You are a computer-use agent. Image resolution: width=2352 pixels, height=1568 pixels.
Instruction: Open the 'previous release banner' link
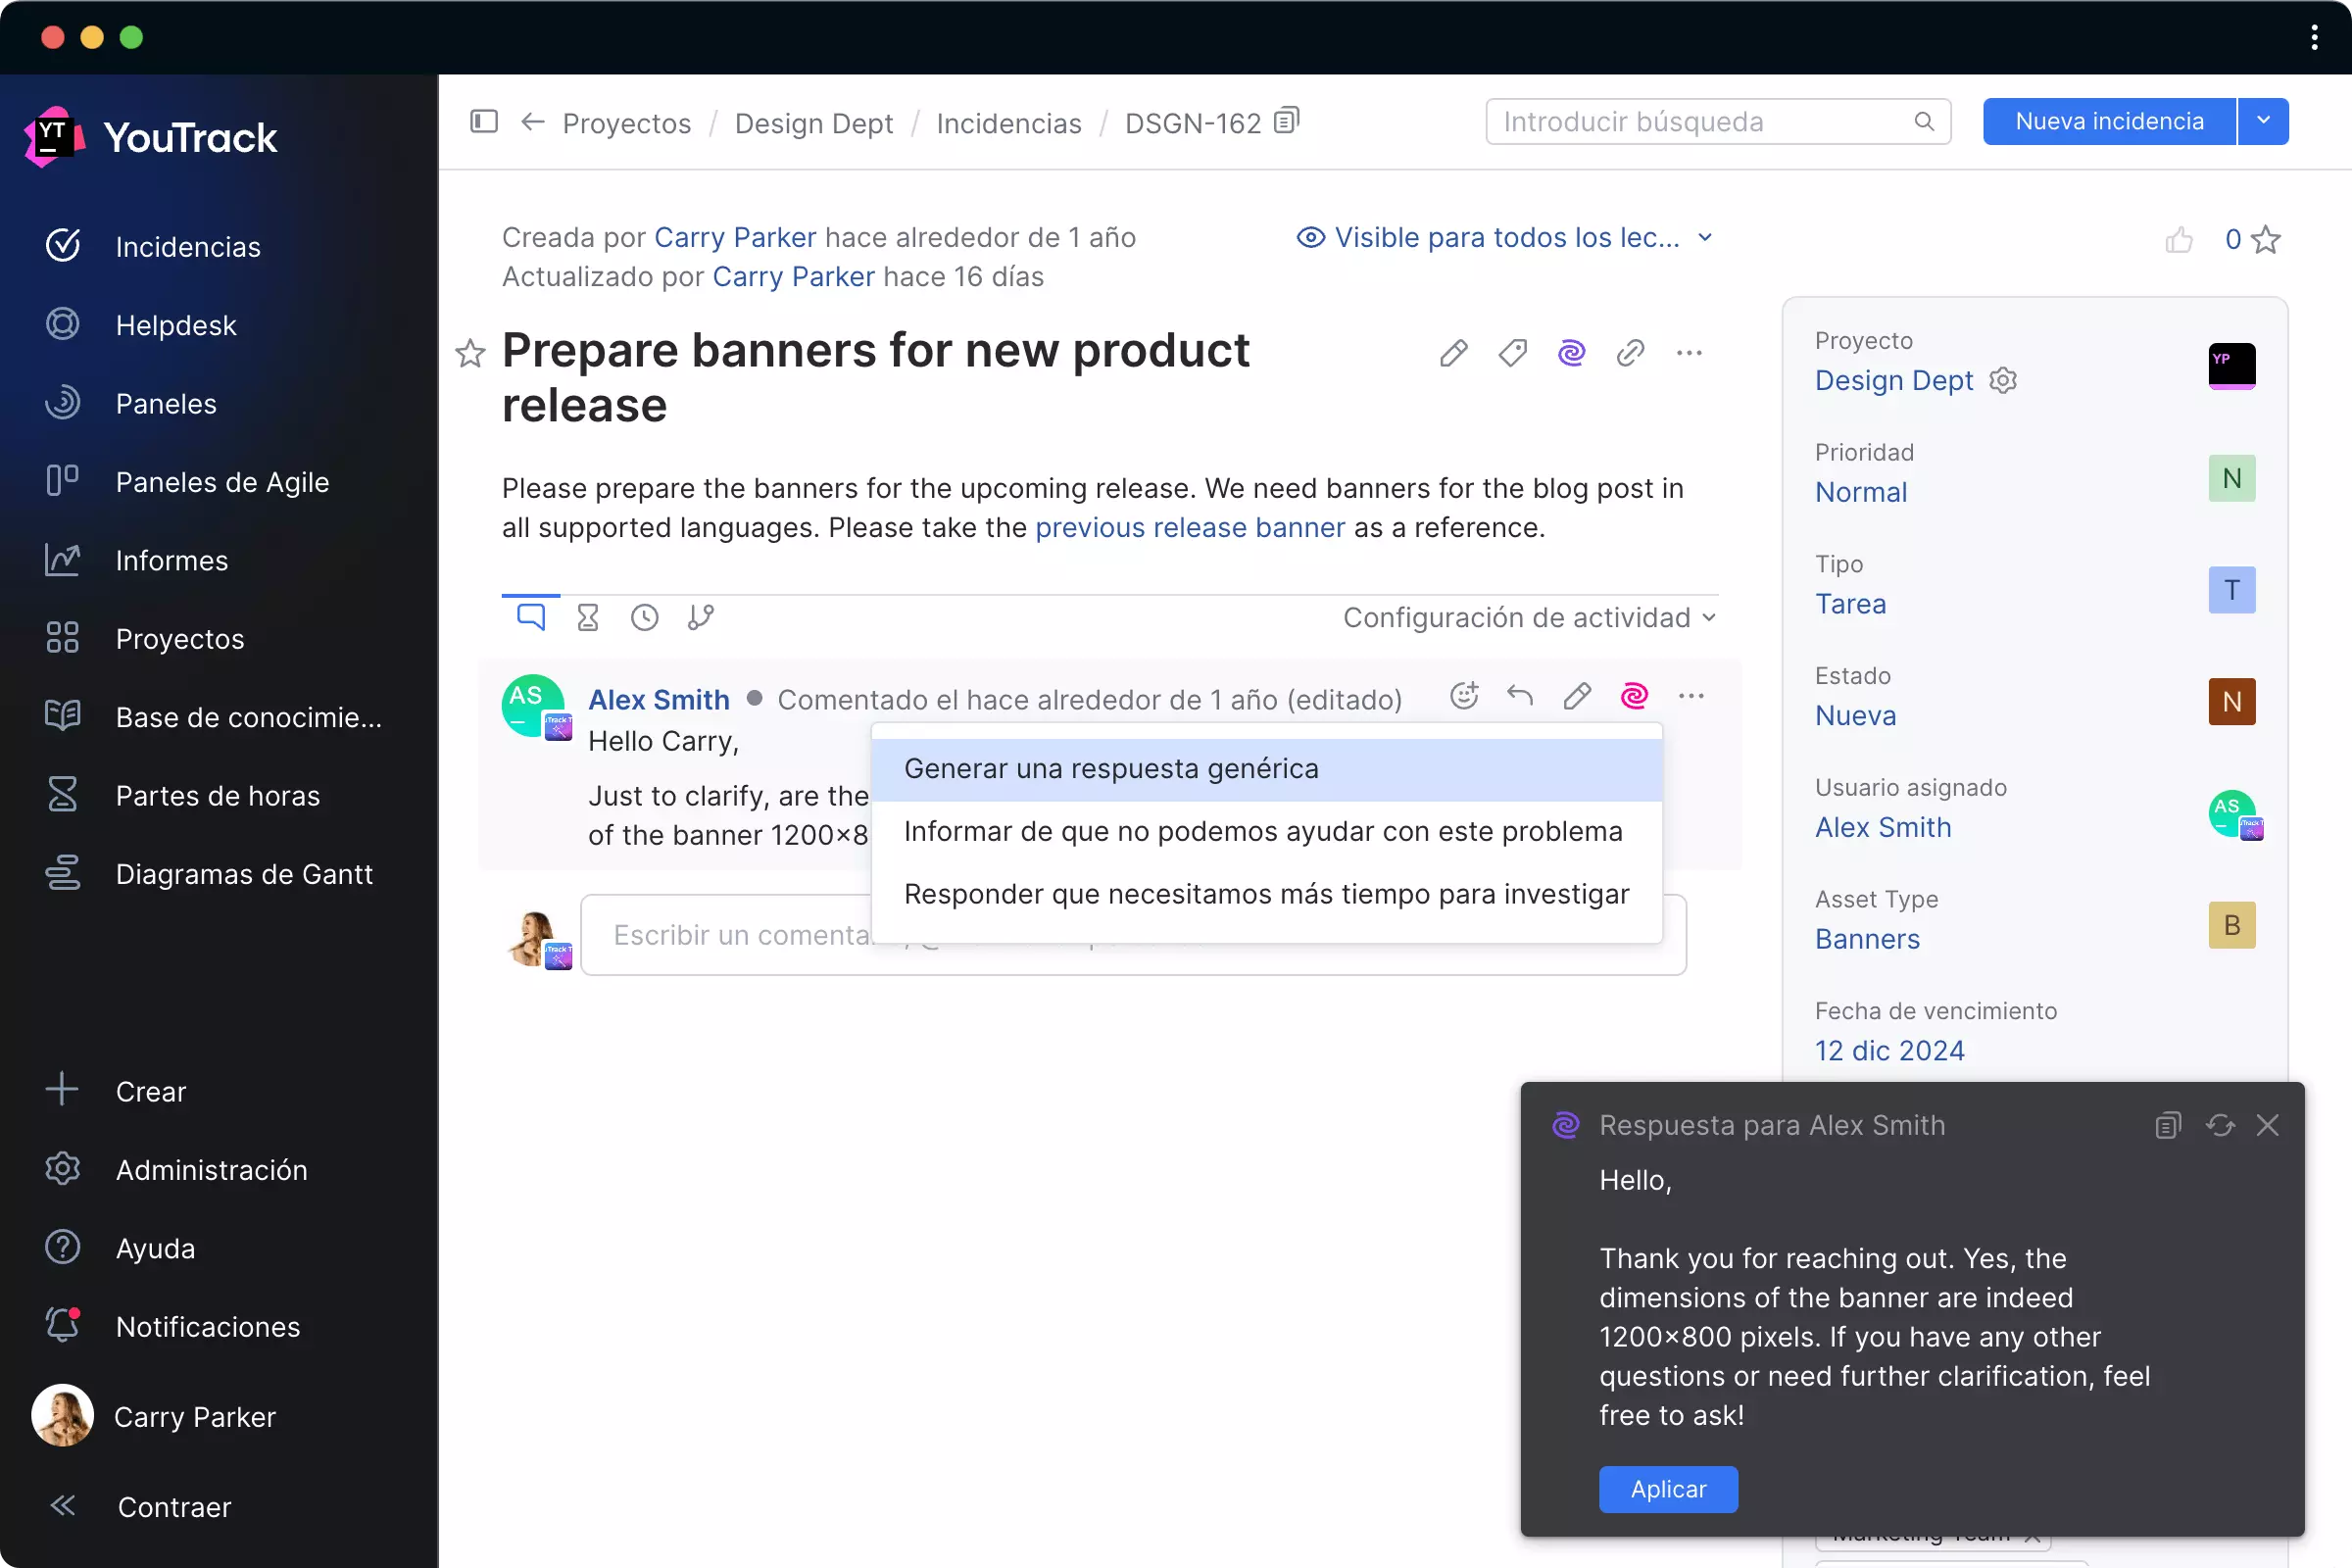tap(1189, 528)
